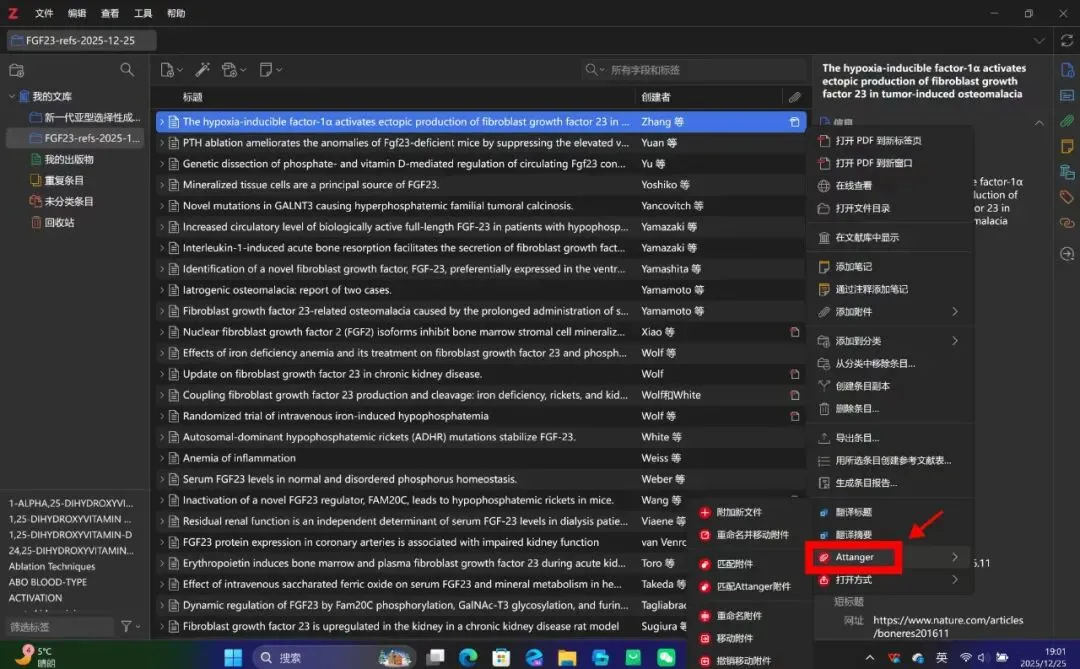The image size is (1080, 669).
Task: Choose 生成条目报告 in the context menu
Action: click(891, 483)
